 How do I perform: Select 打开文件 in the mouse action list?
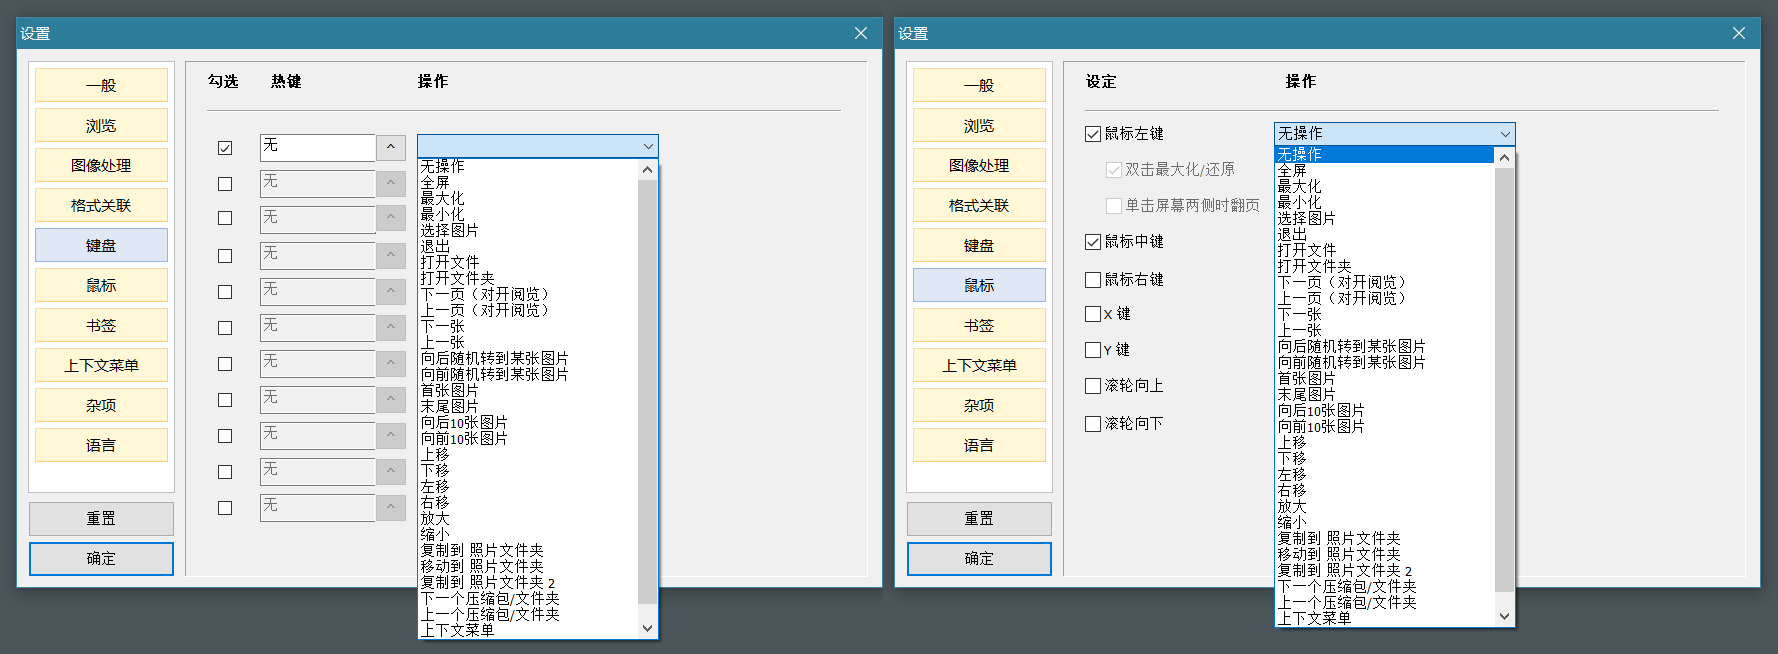click(1385, 250)
